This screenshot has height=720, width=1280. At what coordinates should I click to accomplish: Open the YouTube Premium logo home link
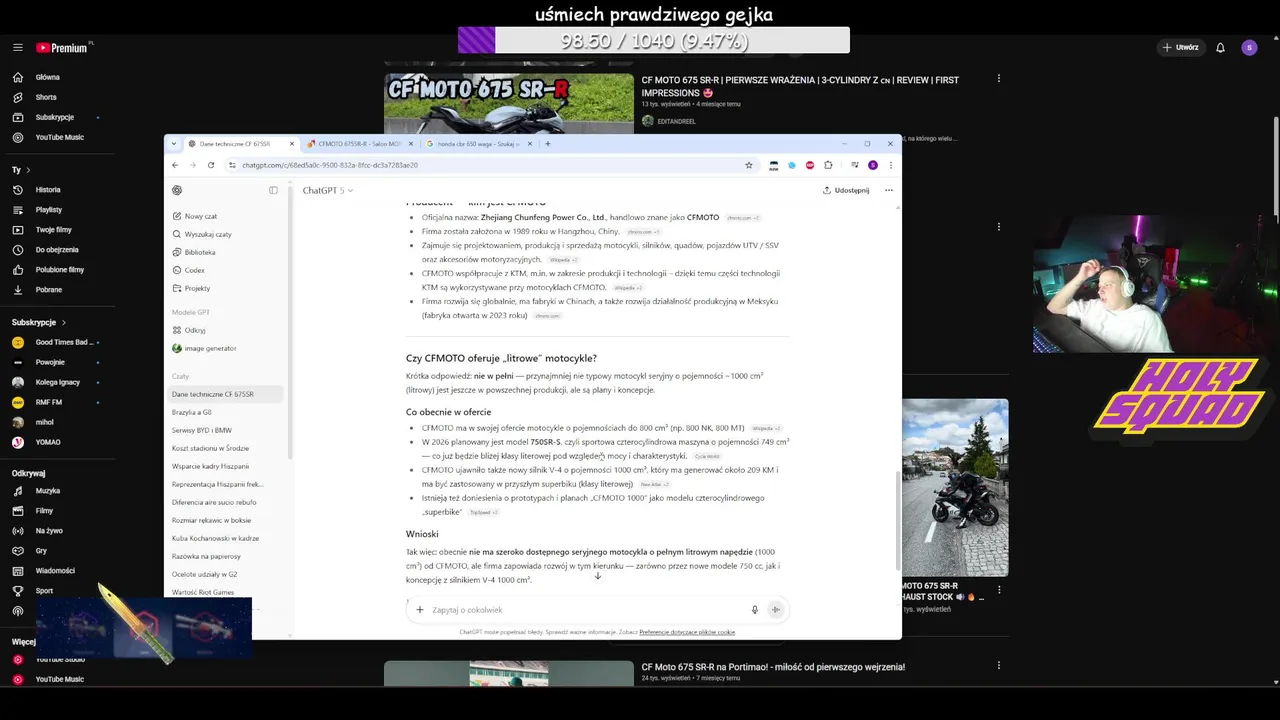pyautogui.click(x=64, y=47)
